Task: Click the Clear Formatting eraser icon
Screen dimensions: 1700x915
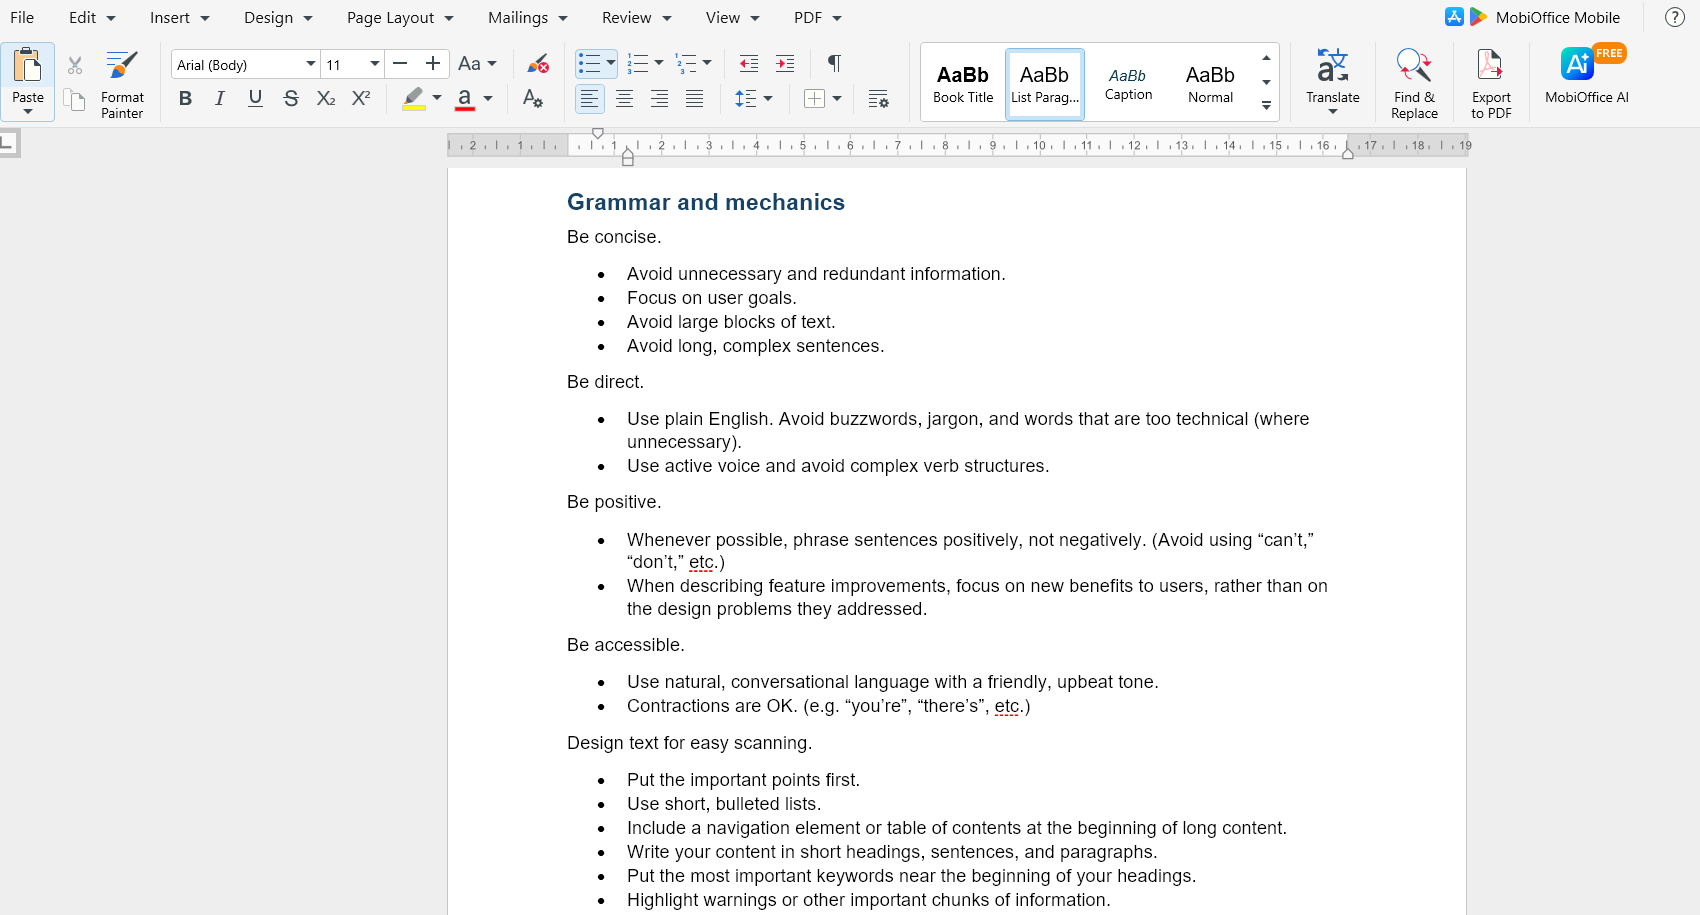Action: coord(538,64)
